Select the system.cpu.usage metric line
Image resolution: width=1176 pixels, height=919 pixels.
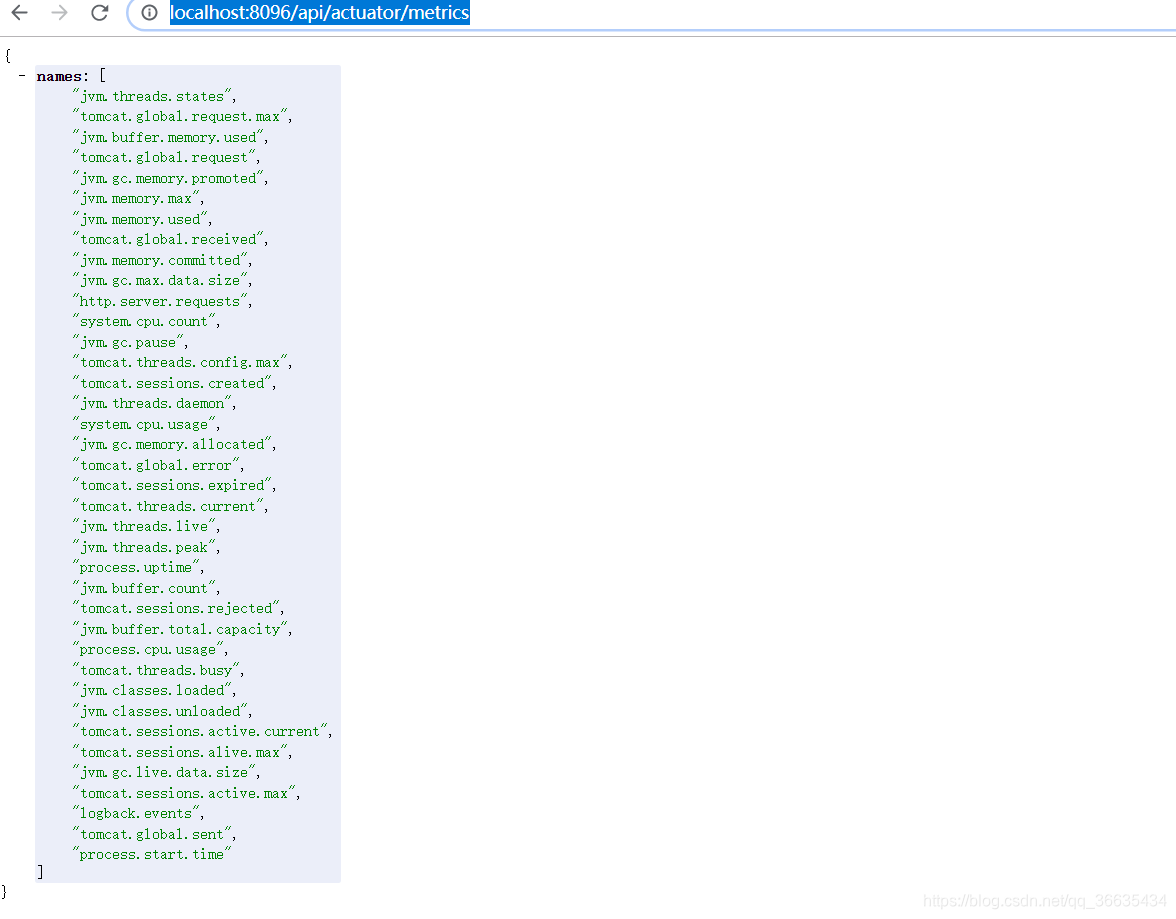tap(146, 423)
